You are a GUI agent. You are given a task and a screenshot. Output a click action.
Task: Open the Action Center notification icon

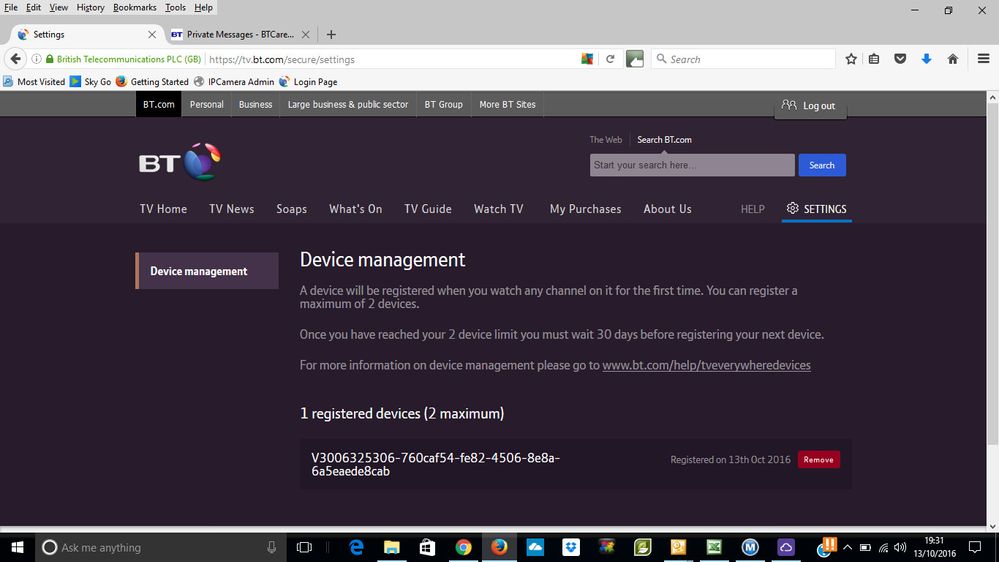click(x=975, y=547)
